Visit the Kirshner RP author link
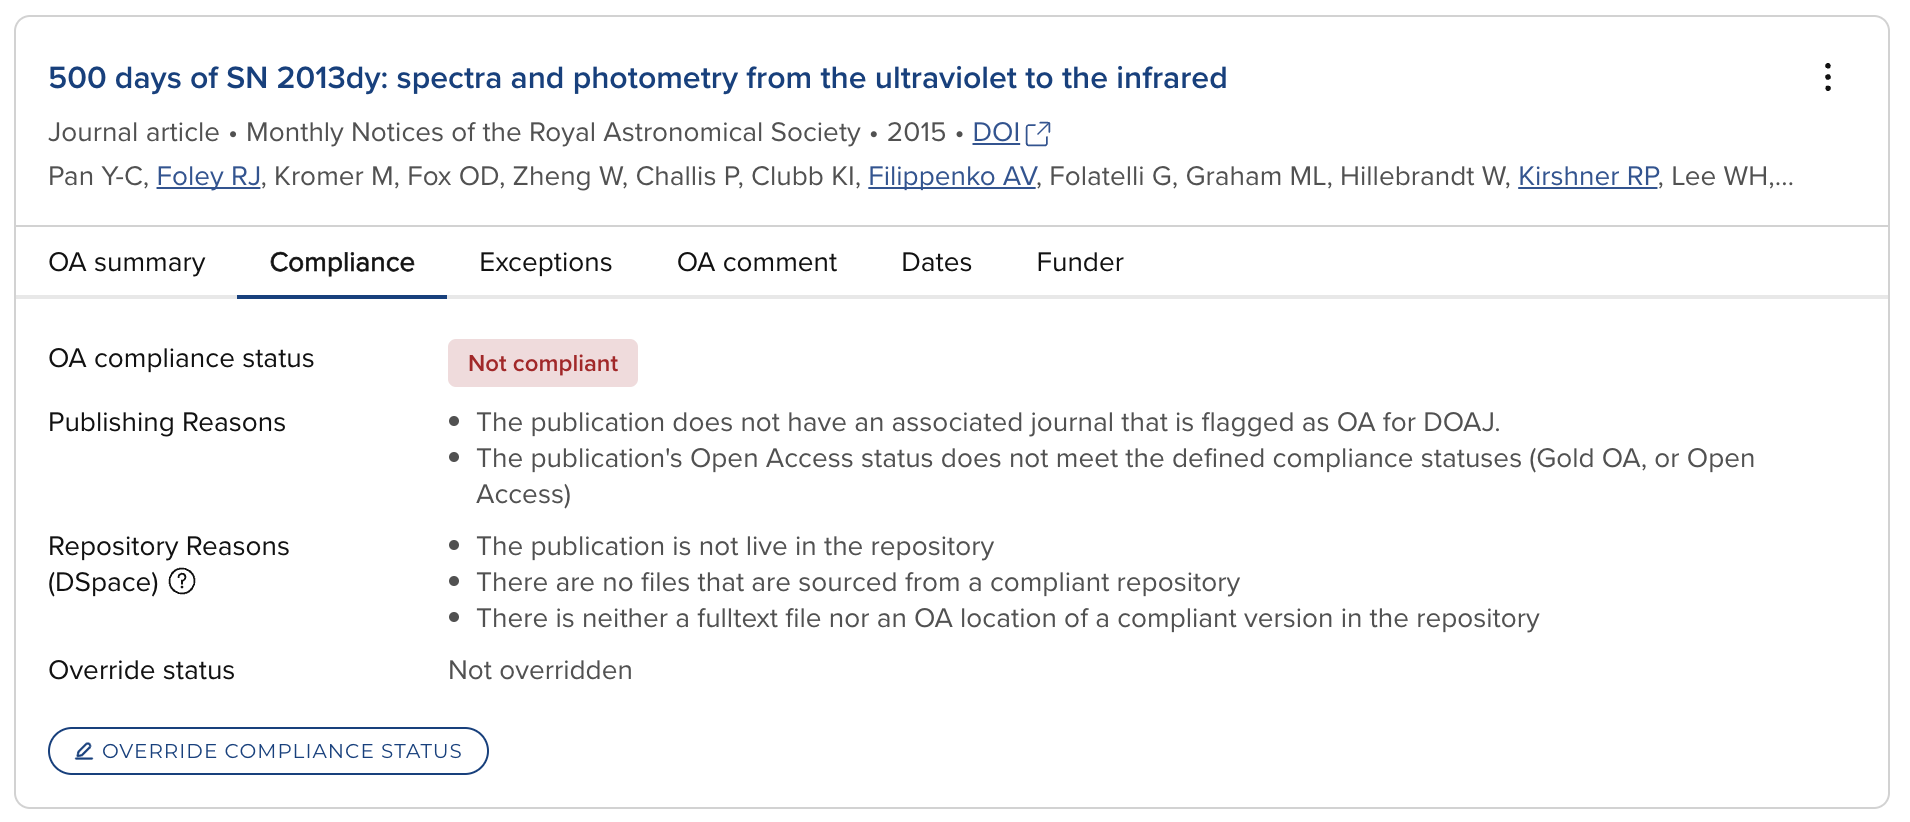The width and height of the screenshot is (1910, 822). (1587, 176)
